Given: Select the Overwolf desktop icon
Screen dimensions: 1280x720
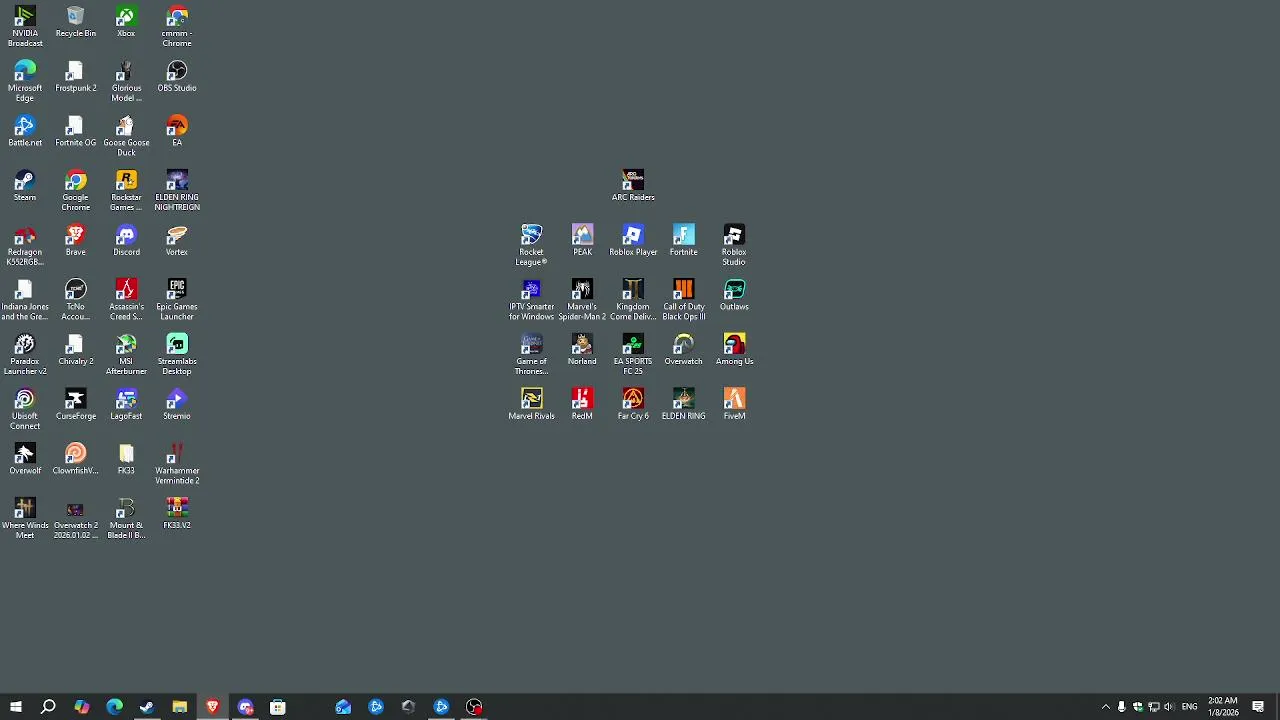Looking at the screenshot, I should click(25, 460).
